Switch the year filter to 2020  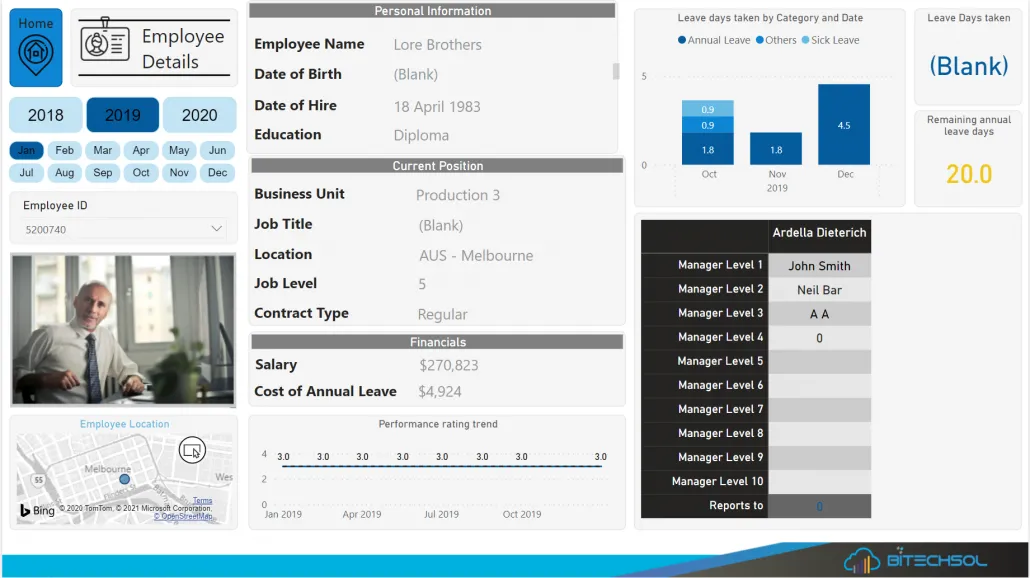click(x=199, y=115)
